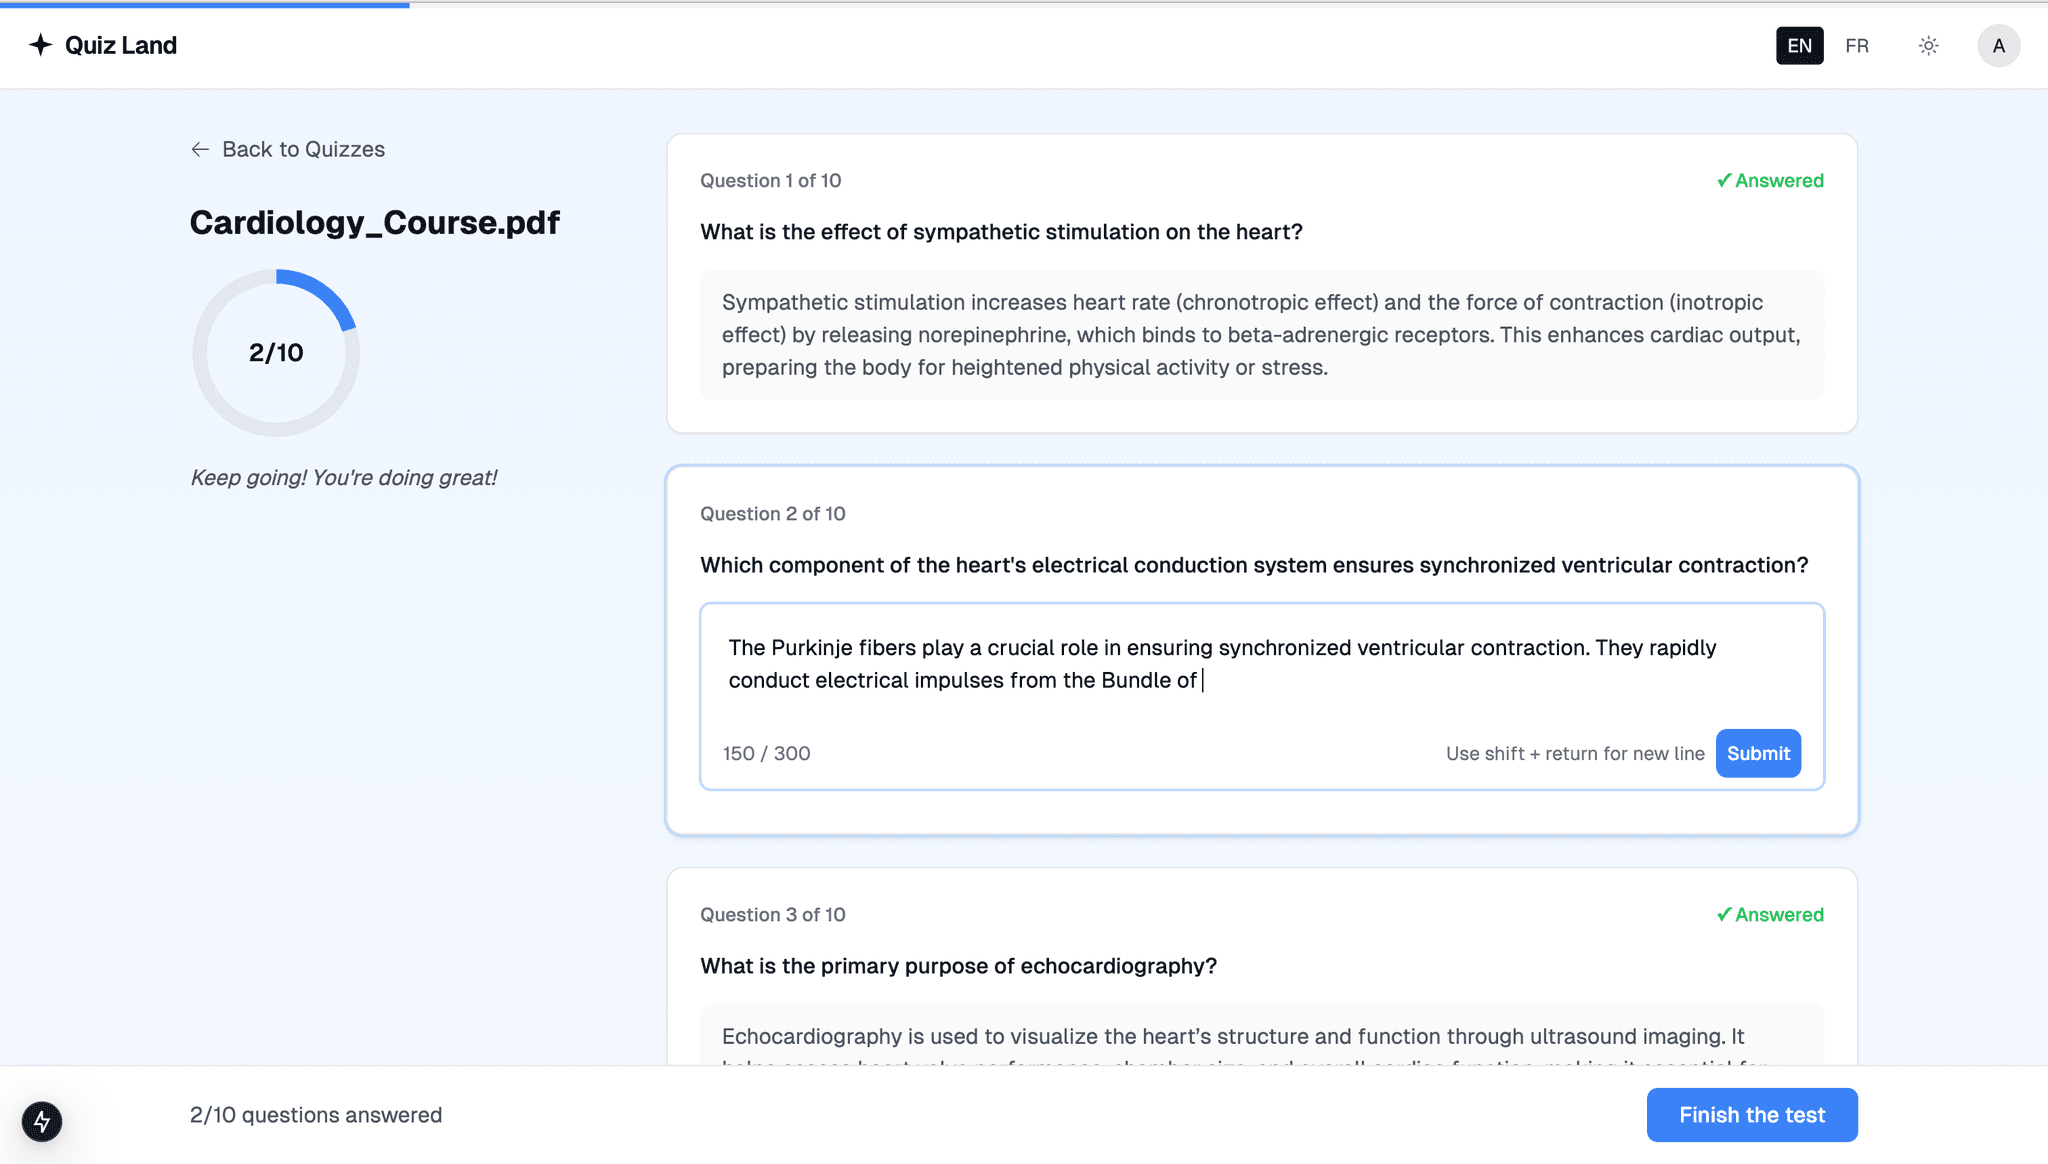The height and width of the screenshot is (1164, 2048).
Task: Switch language to EN
Action: [x=1799, y=46]
